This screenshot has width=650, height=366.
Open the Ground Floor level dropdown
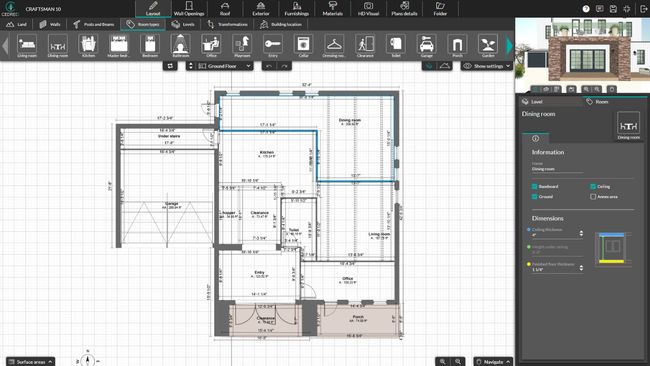pos(224,66)
